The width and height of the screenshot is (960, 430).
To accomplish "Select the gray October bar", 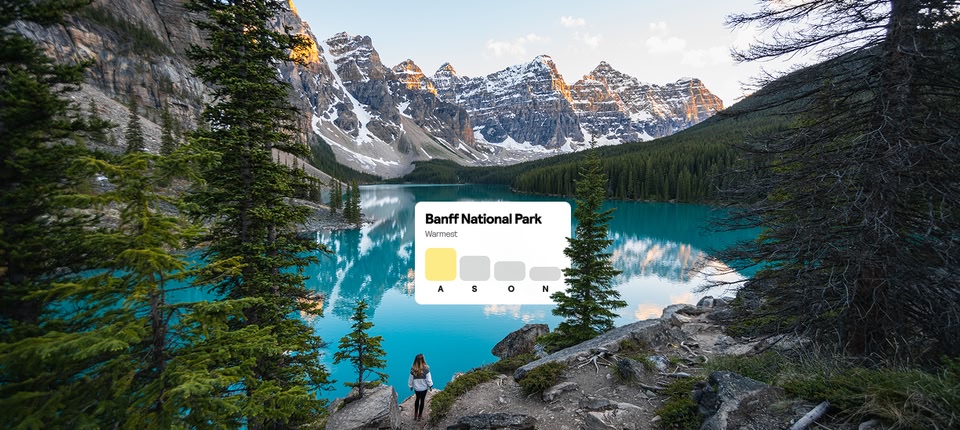I will pos(509,271).
